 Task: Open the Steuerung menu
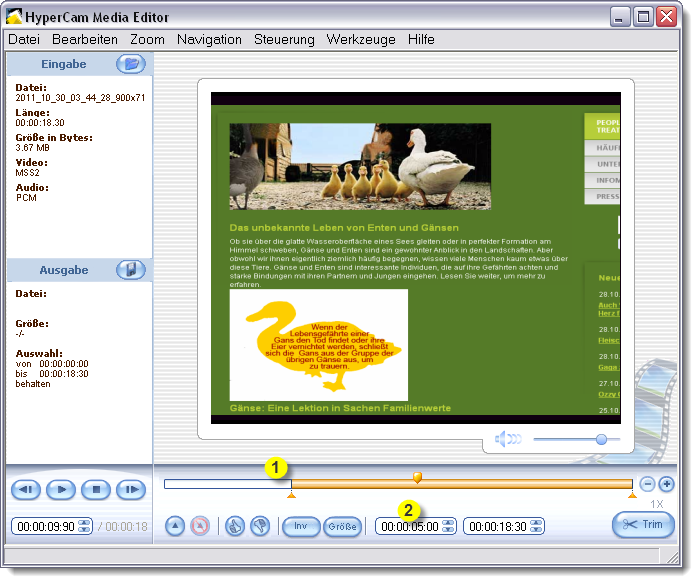pyautogui.click(x=284, y=39)
